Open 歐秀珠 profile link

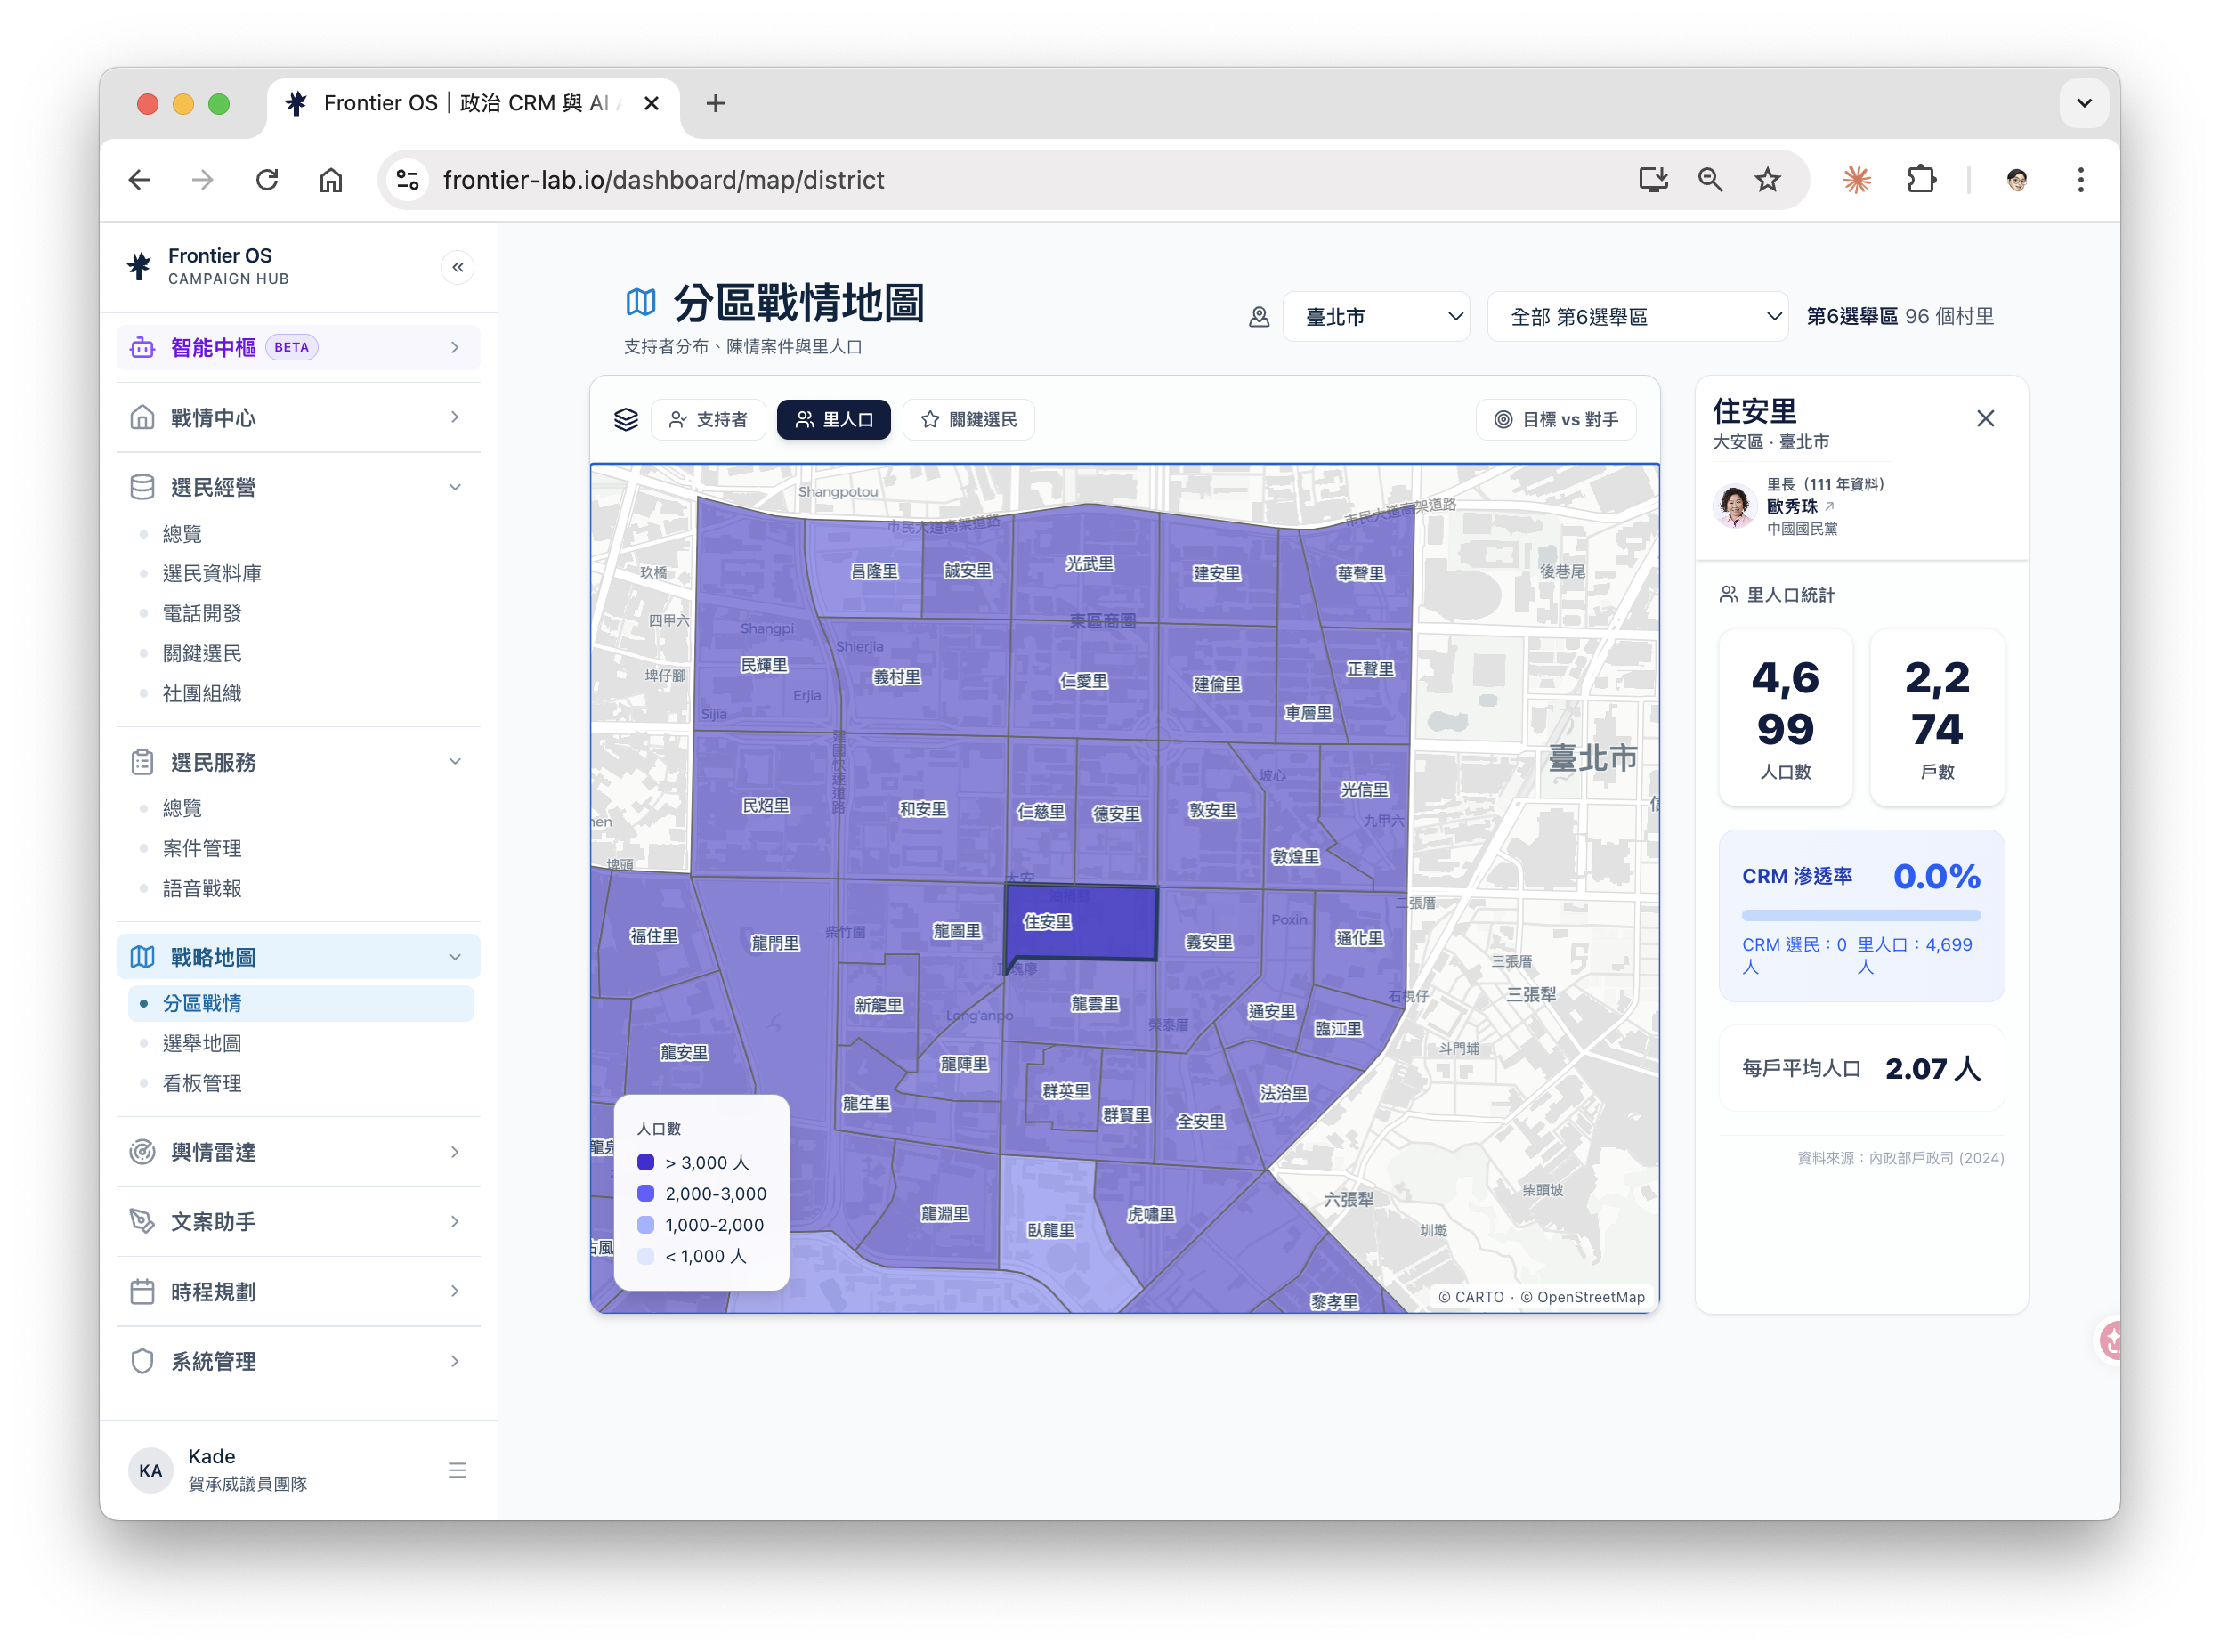(1799, 507)
